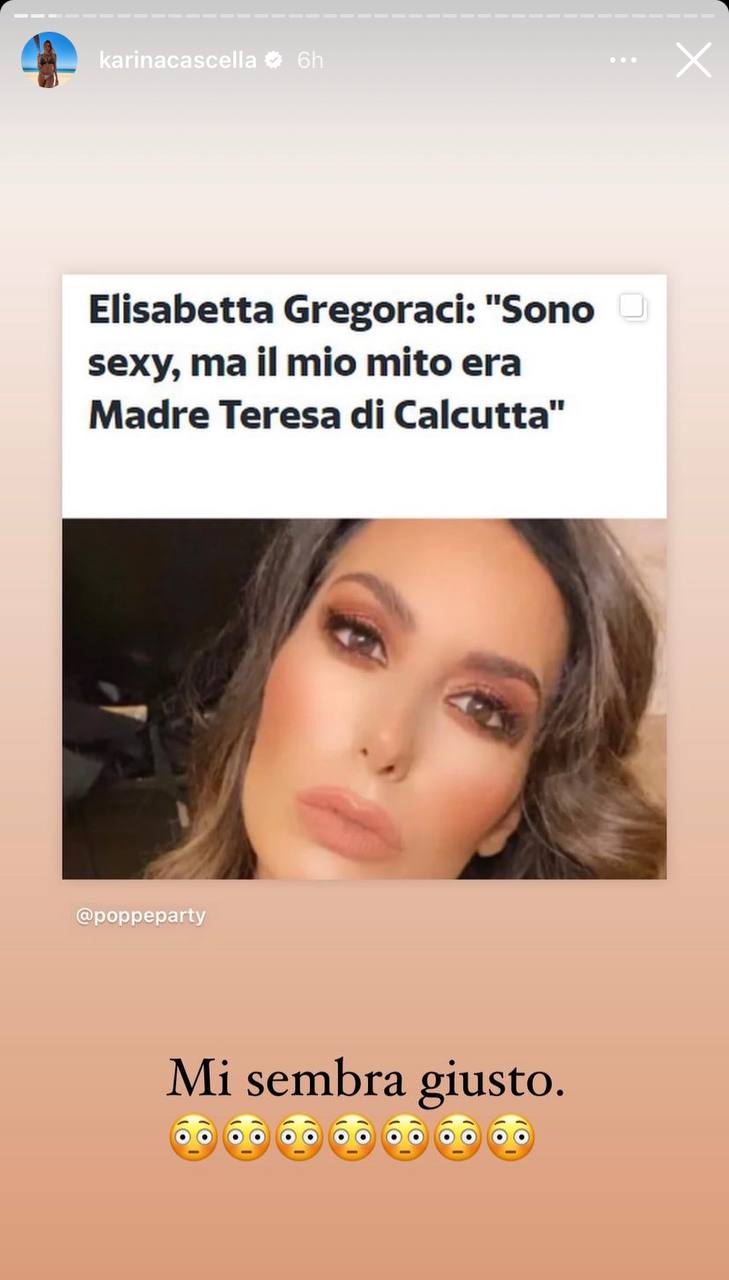Click the small square icon beside the headline
The width and height of the screenshot is (729, 1280).
point(633,308)
